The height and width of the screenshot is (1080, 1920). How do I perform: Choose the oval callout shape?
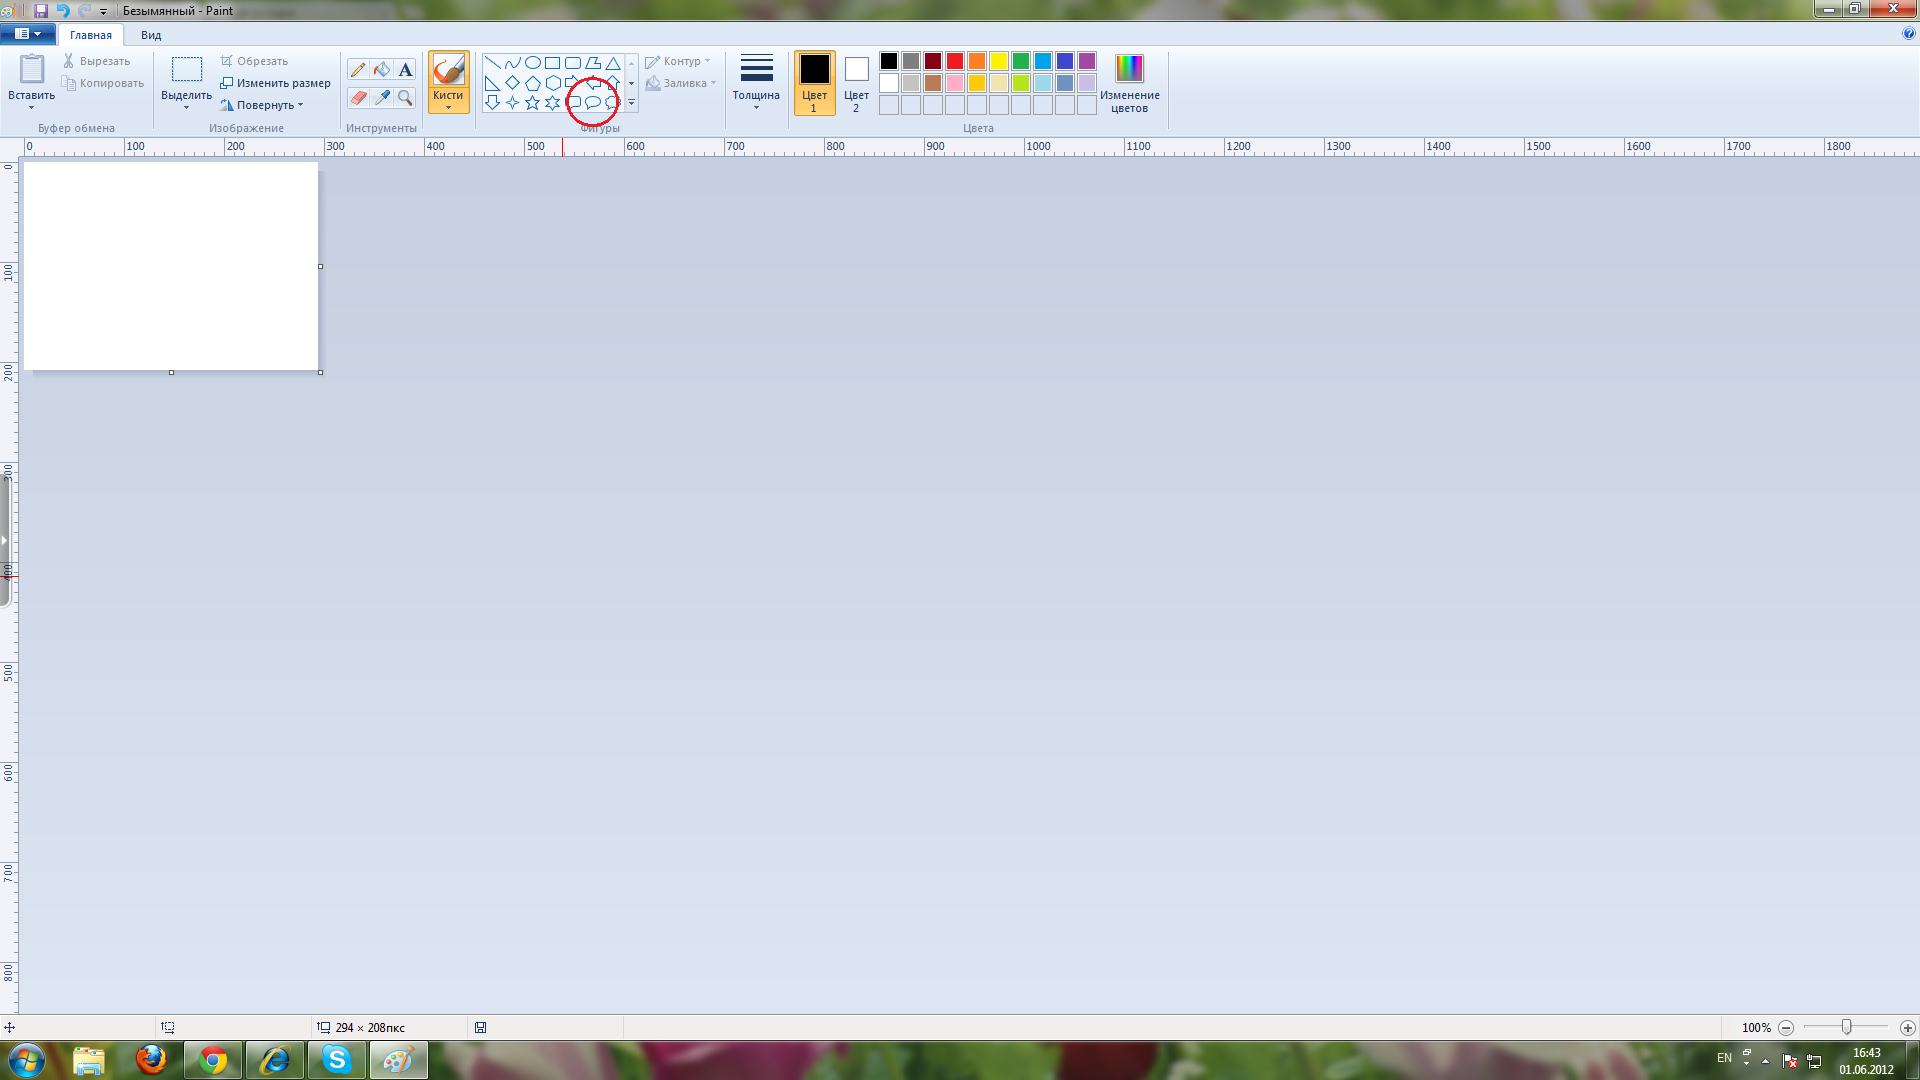(x=593, y=103)
